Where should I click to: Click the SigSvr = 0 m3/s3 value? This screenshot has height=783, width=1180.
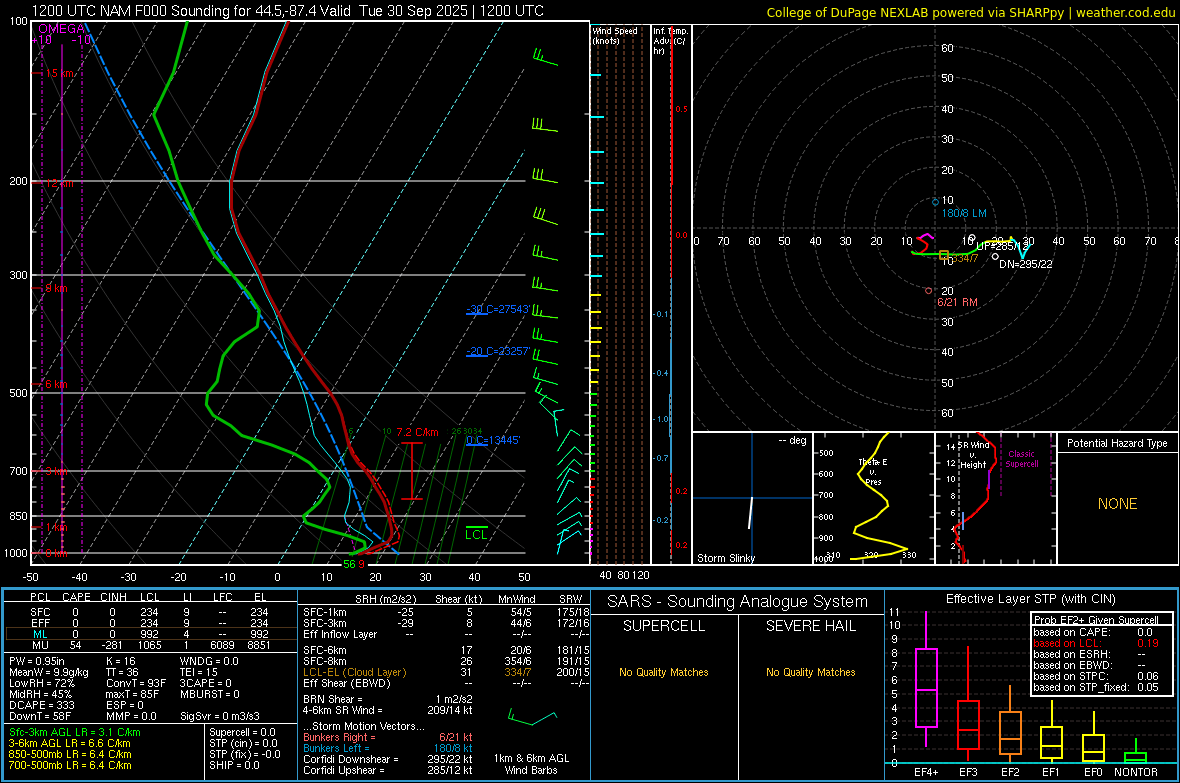(x=220, y=716)
